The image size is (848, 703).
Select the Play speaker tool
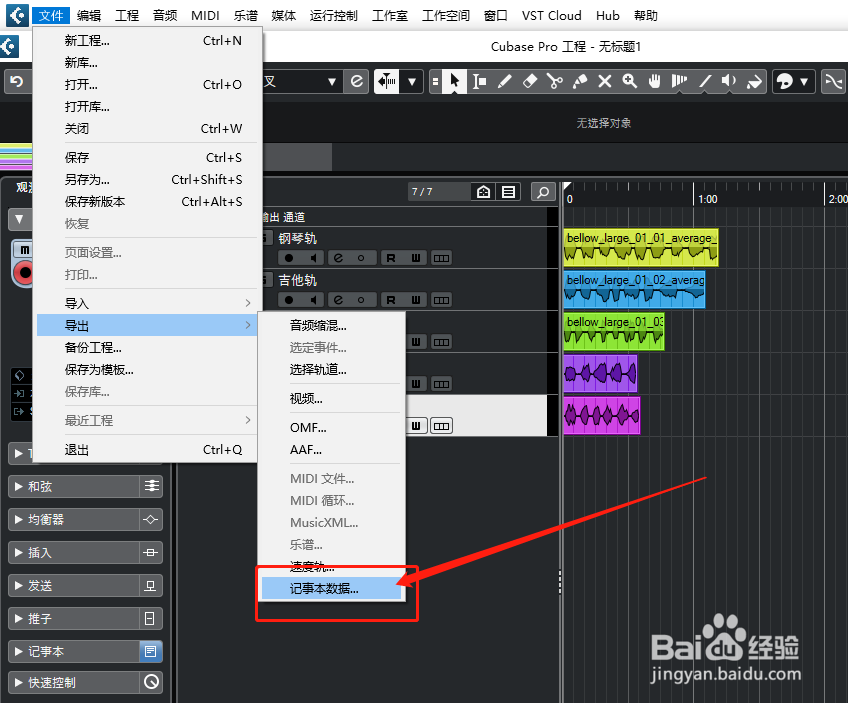click(x=729, y=82)
